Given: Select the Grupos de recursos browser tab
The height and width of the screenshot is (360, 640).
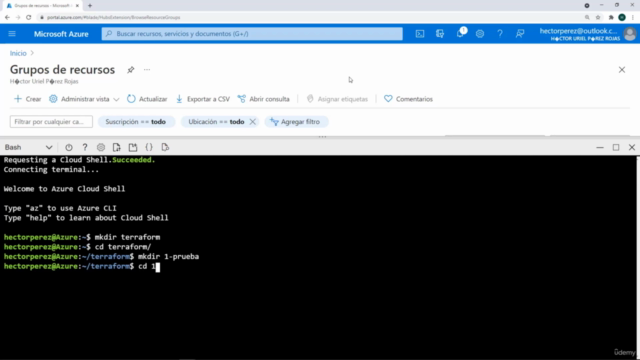Looking at the screenshot, I should [42, 6].
